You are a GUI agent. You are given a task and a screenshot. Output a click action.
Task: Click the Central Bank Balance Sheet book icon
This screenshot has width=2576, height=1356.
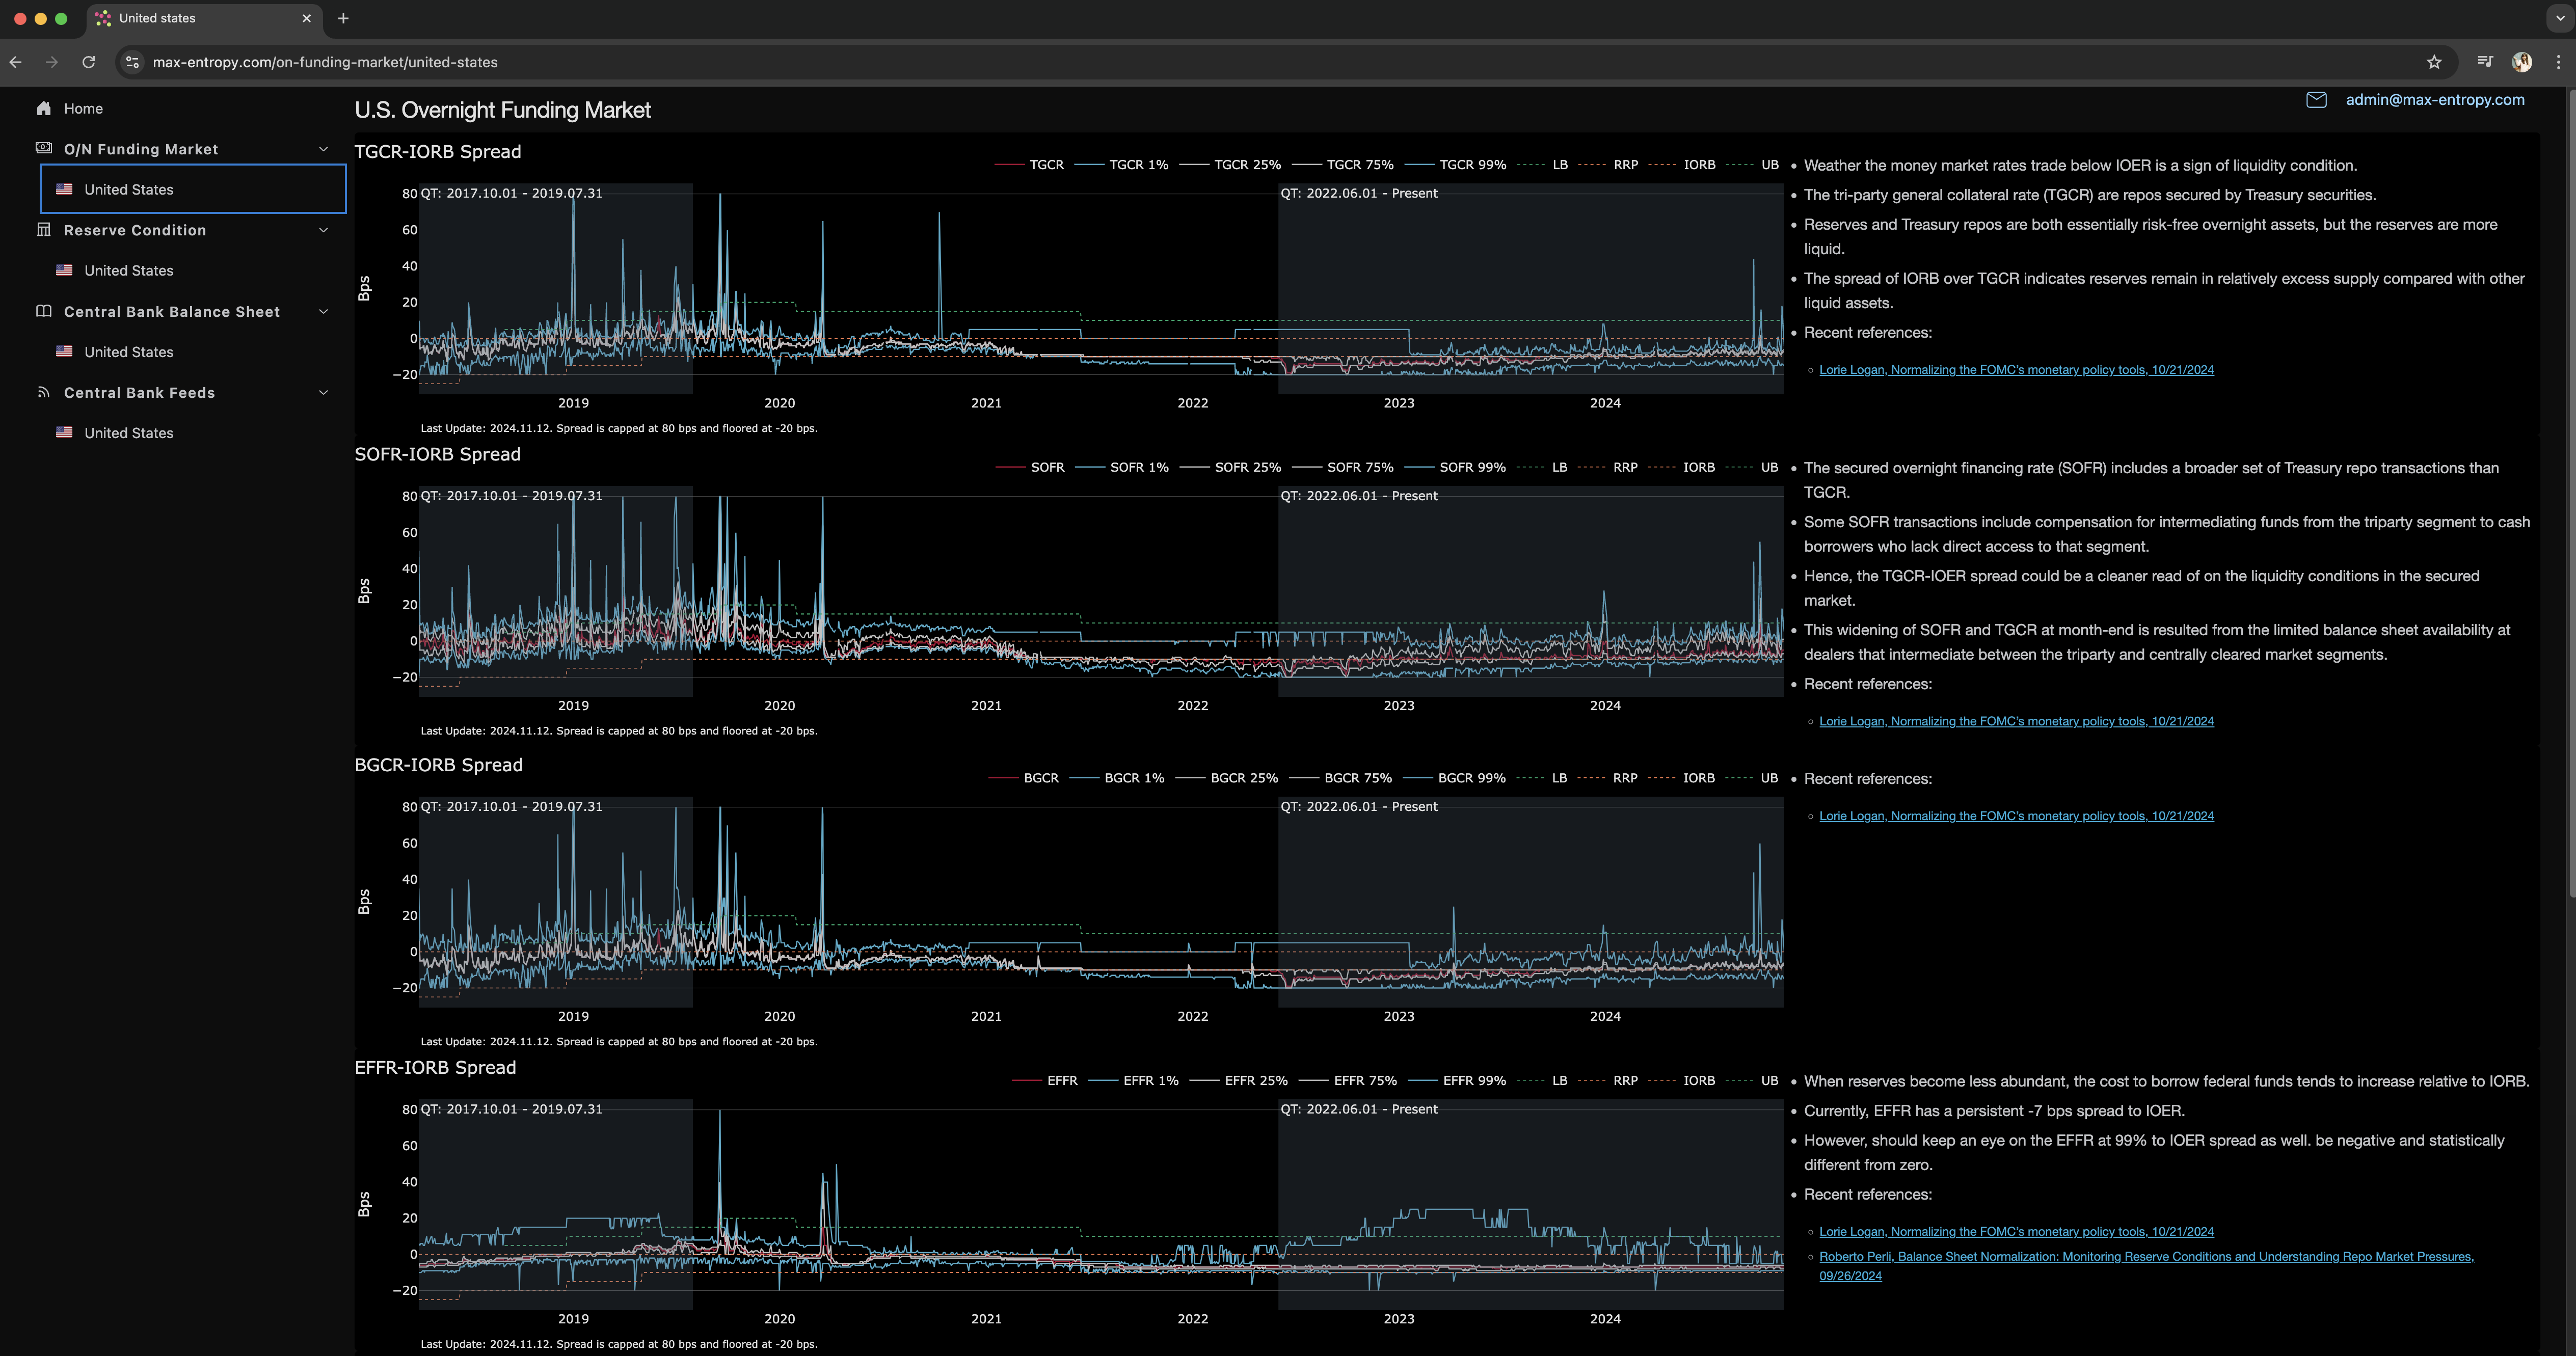[43, 311]
